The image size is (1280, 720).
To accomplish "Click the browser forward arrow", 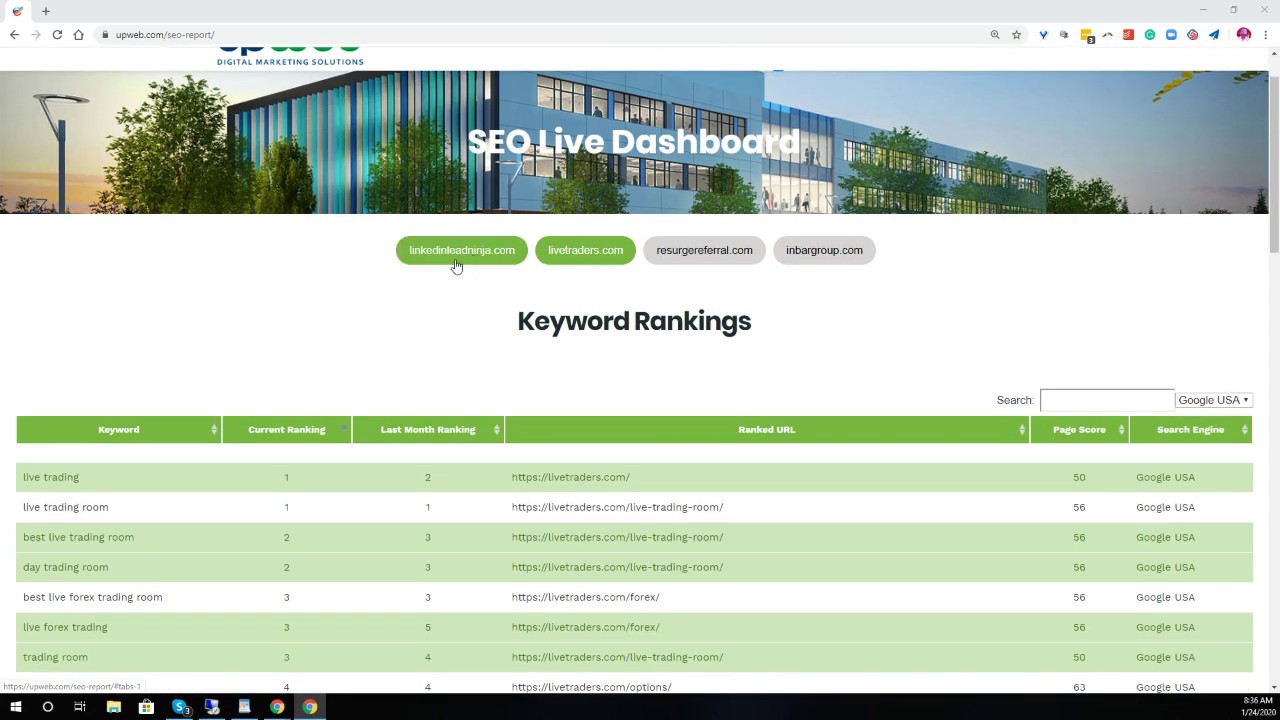I will (x=36, y=34).
